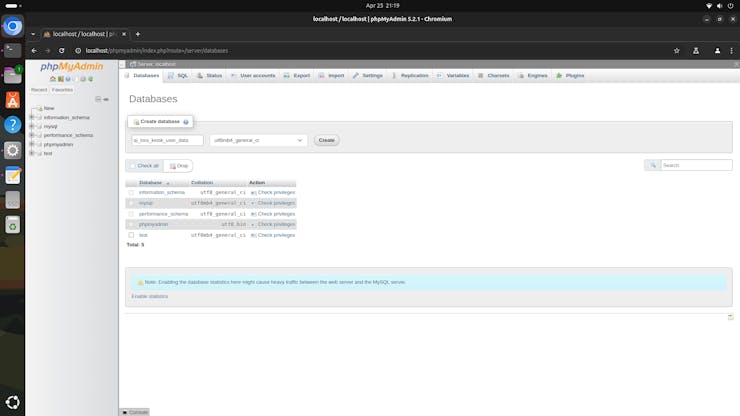Open the Terminal icon in the dock
The width and height of the screenshot is (740, 416).
13,50
